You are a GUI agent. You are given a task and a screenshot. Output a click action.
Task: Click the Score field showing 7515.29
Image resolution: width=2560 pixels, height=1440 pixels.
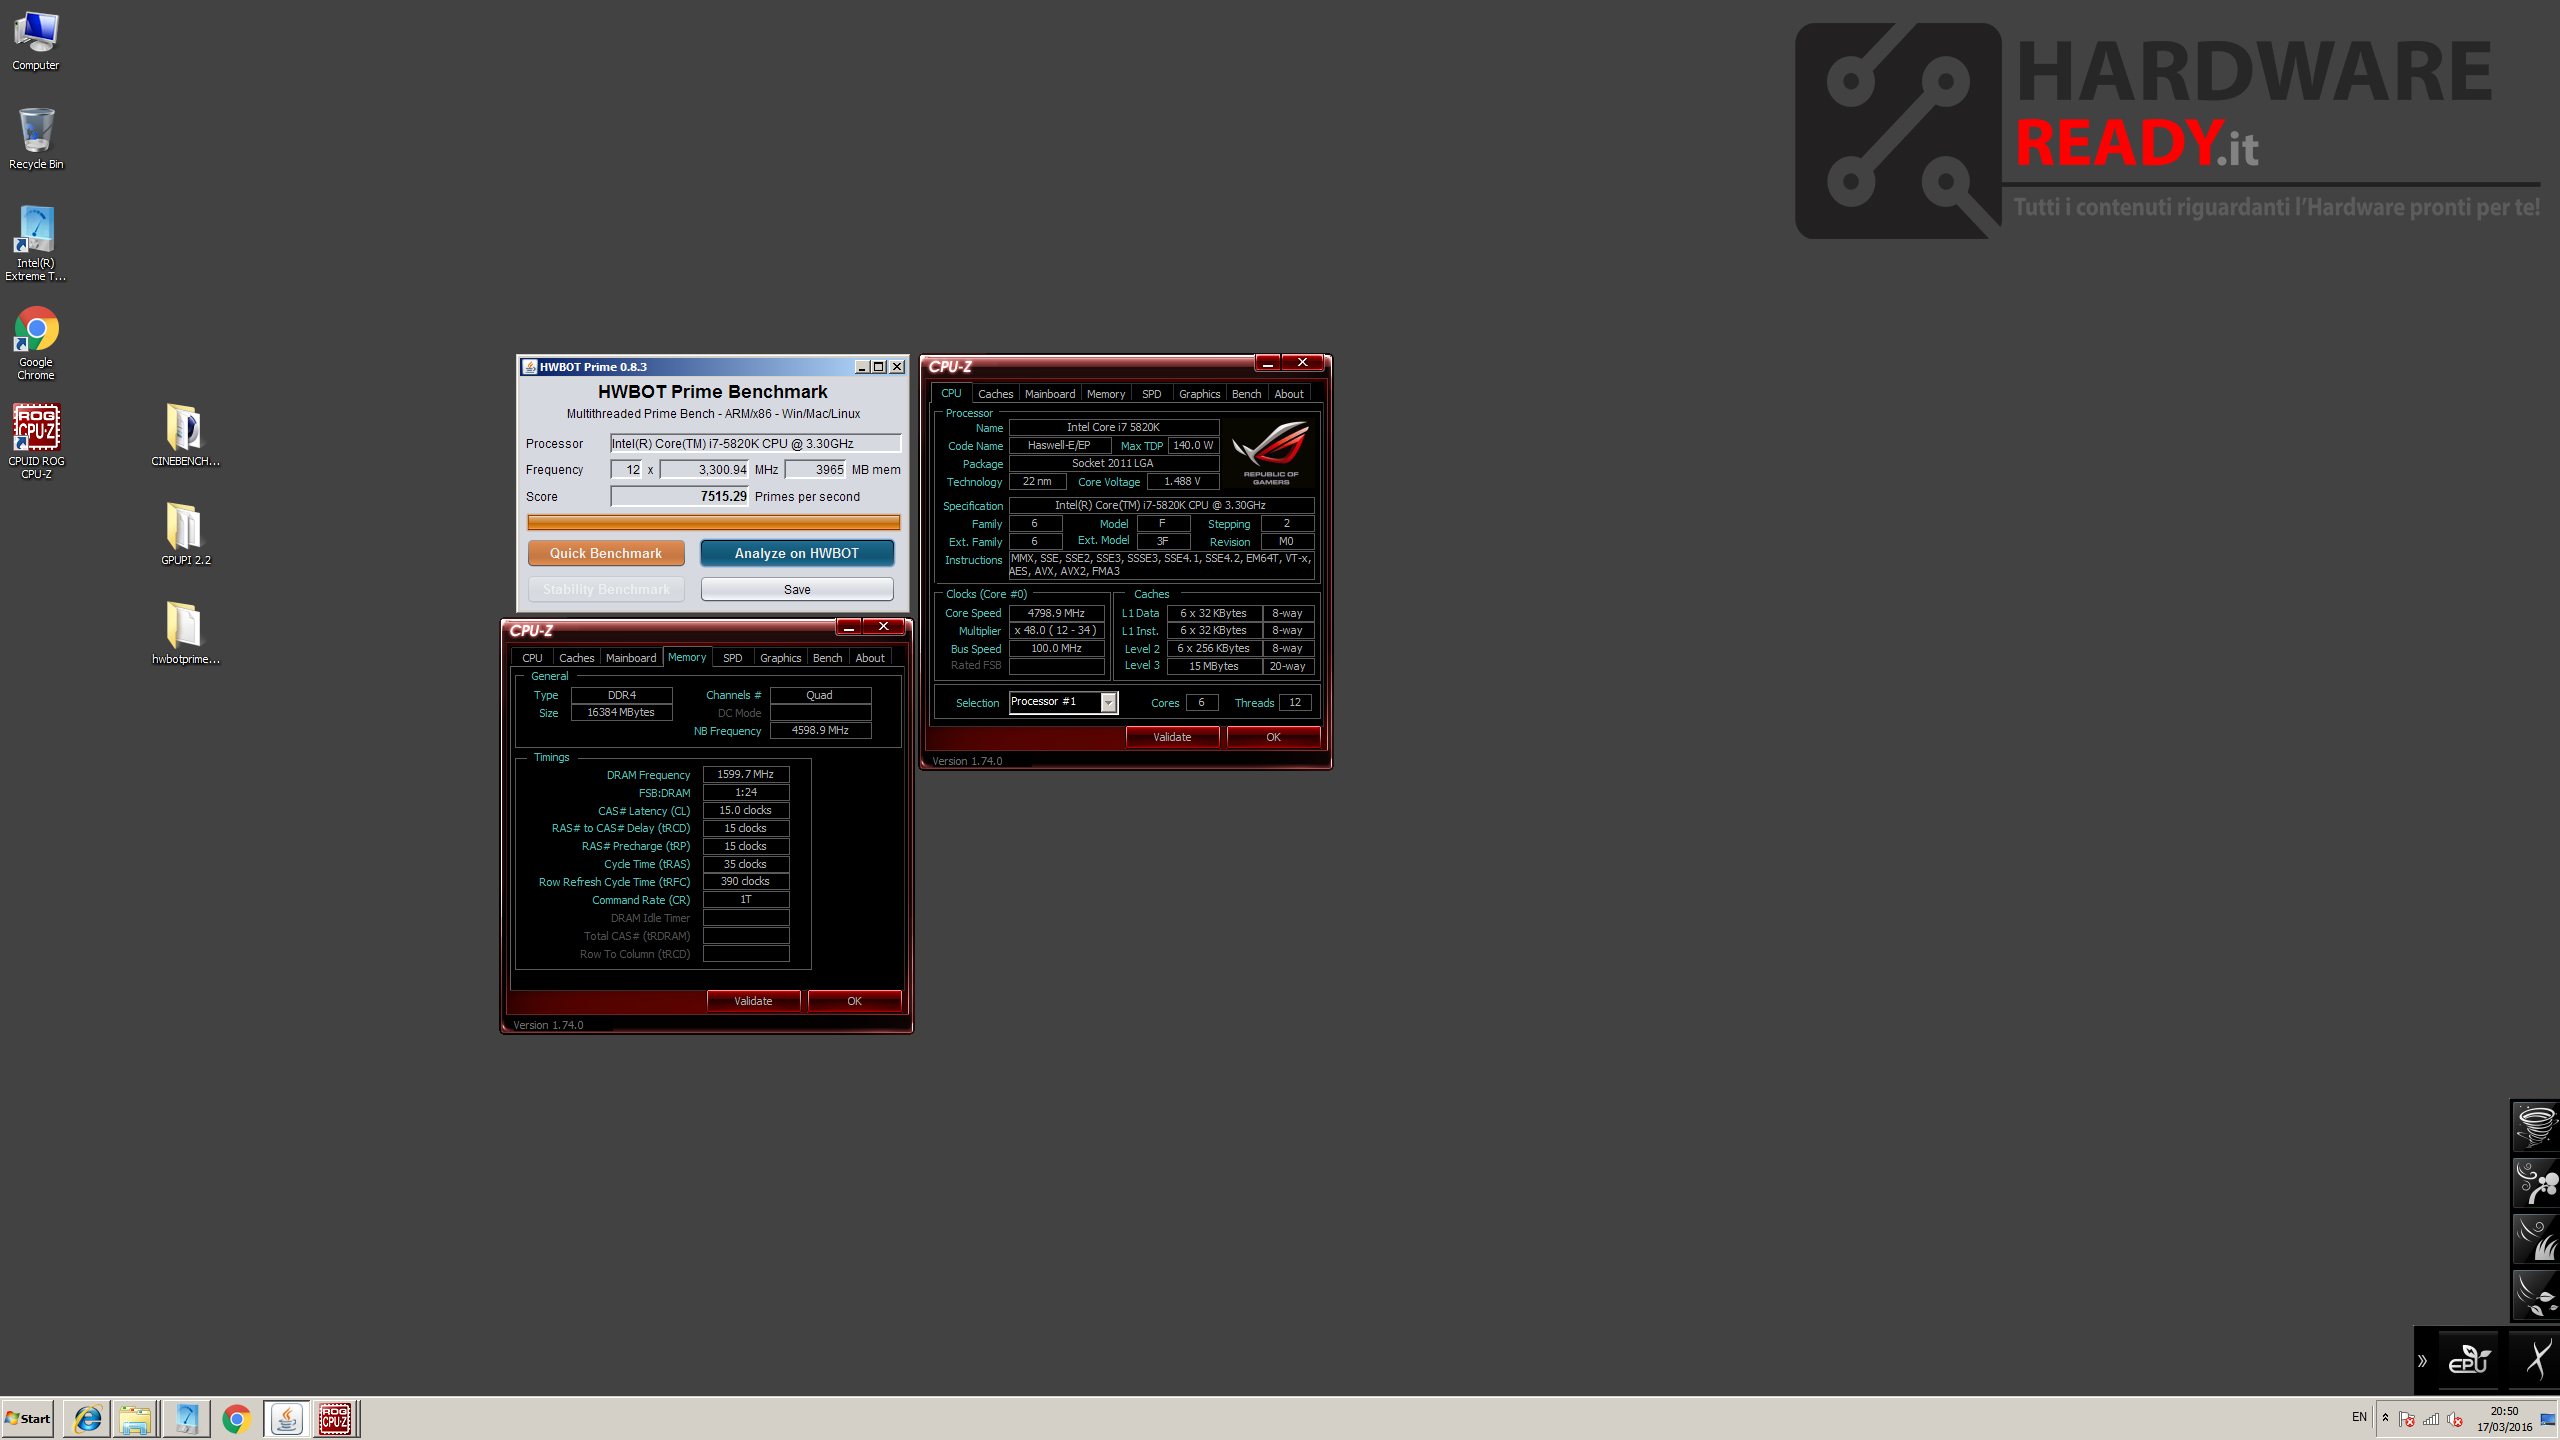680,496
